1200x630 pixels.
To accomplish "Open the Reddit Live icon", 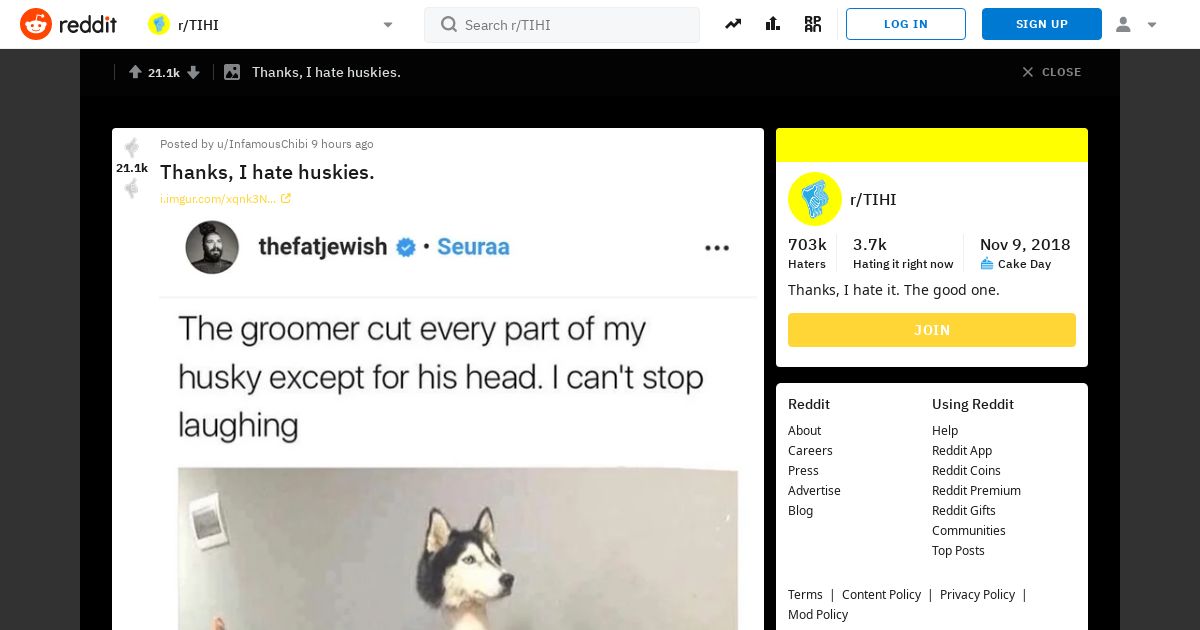I will pos(813,24).
